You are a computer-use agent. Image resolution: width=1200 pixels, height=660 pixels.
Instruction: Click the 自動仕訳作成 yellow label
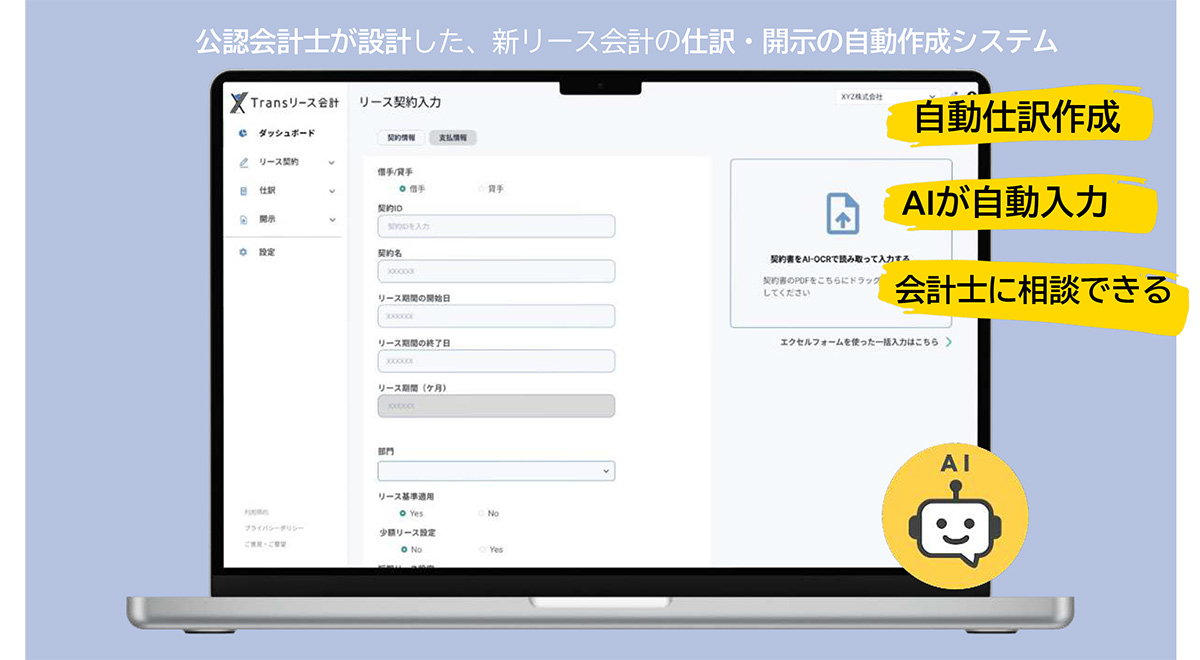[1018, 120]
